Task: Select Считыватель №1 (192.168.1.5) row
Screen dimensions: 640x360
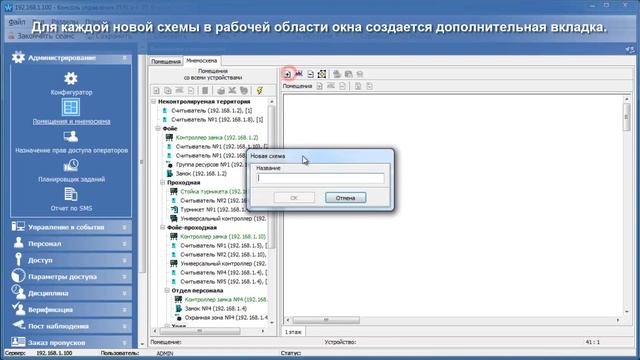Action: [224, 245]
